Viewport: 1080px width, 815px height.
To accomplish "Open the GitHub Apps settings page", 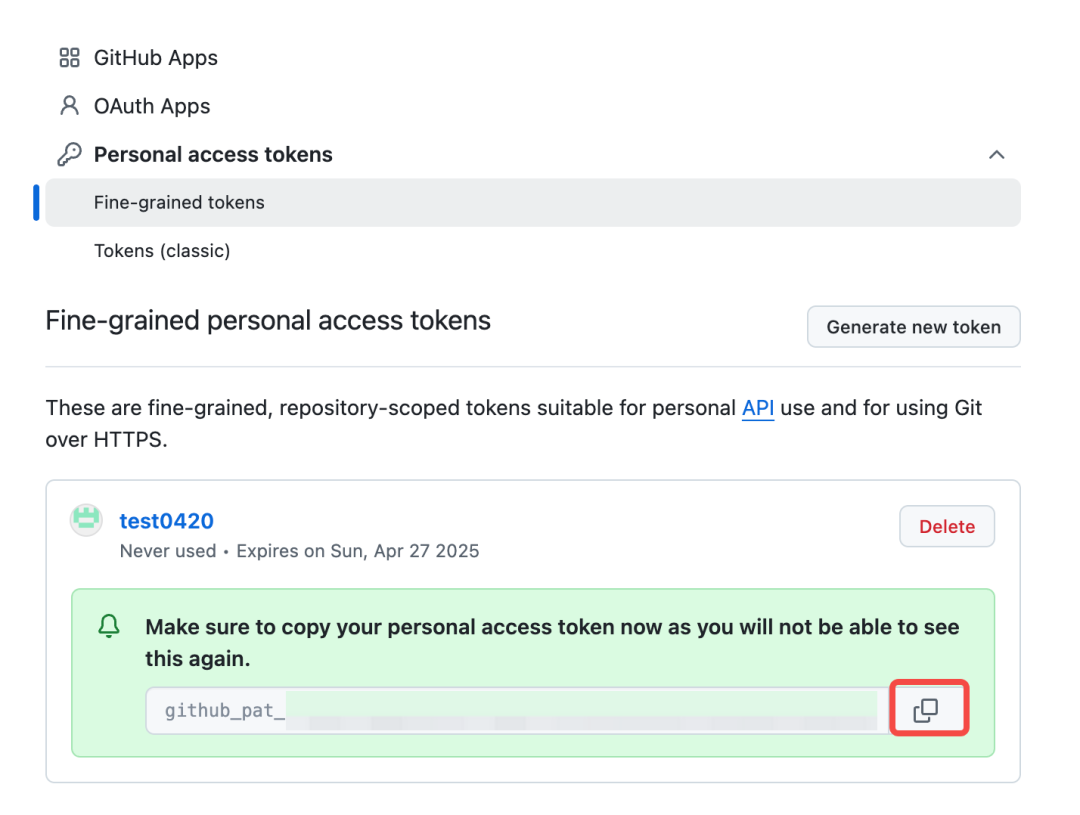I will [155, 58].
